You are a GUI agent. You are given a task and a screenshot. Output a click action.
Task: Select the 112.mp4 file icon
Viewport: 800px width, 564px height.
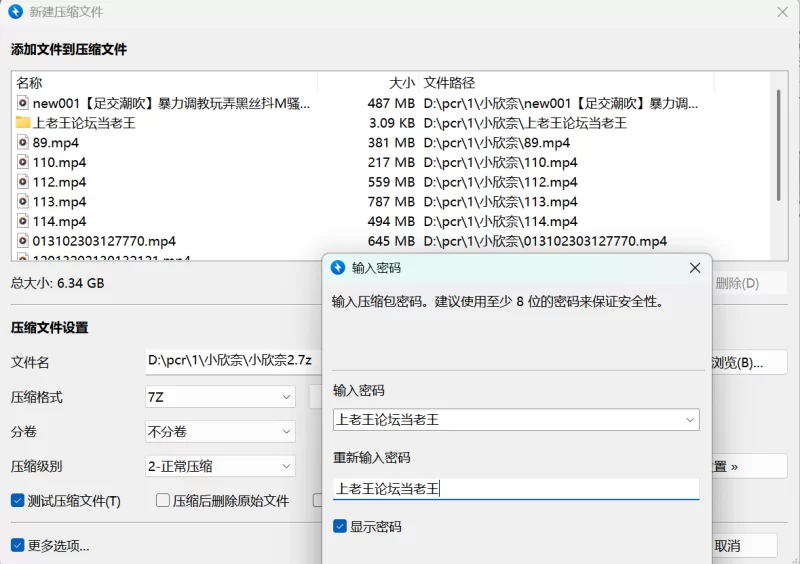pyautogui.click(x=23, y=182)
